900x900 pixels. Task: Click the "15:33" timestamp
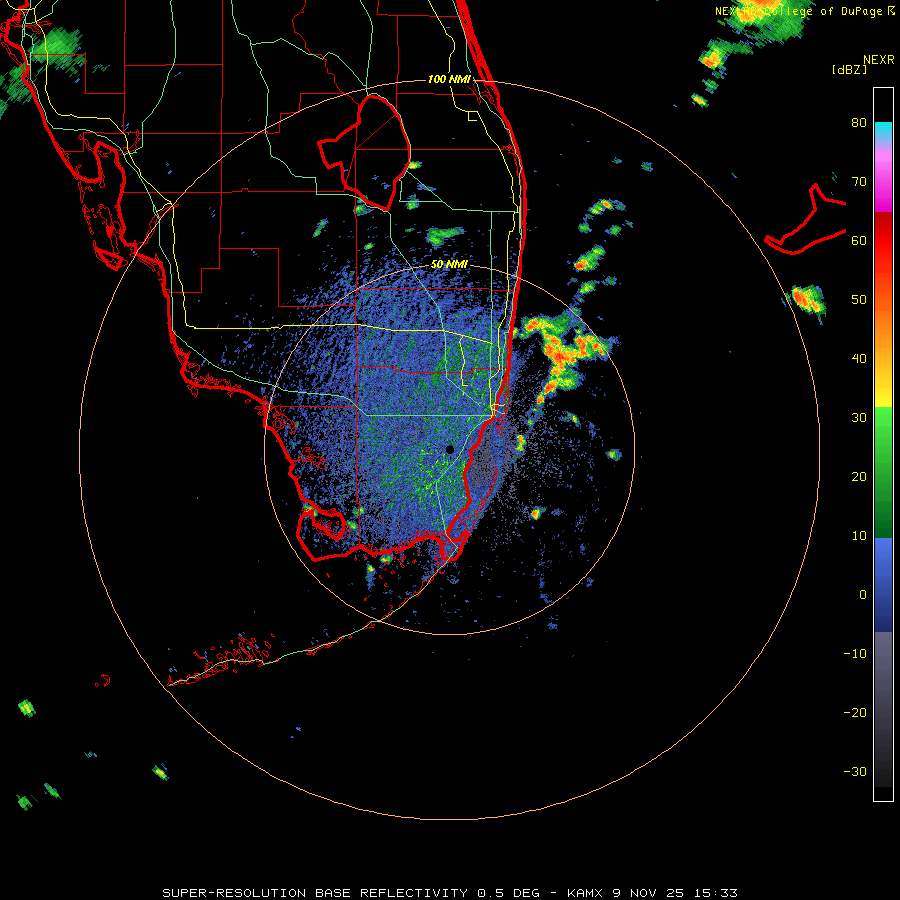coord(717,893)
